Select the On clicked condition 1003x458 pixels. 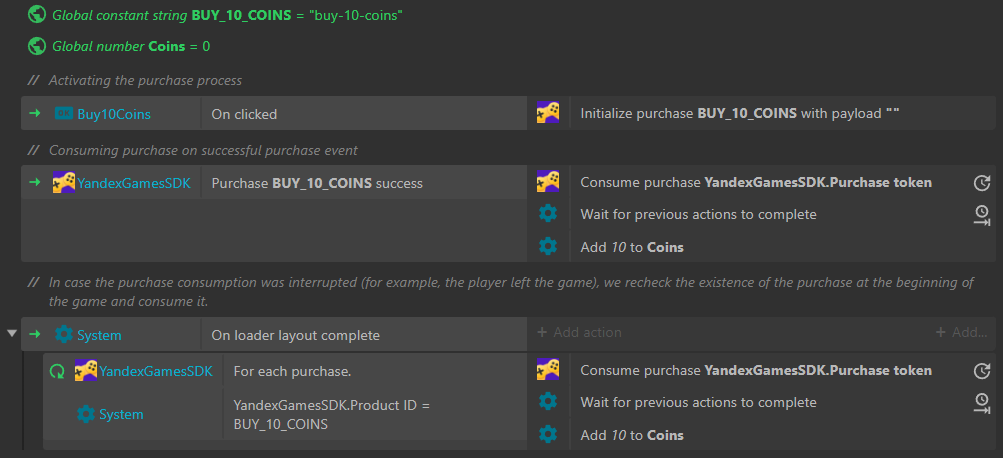pos(244,114)
